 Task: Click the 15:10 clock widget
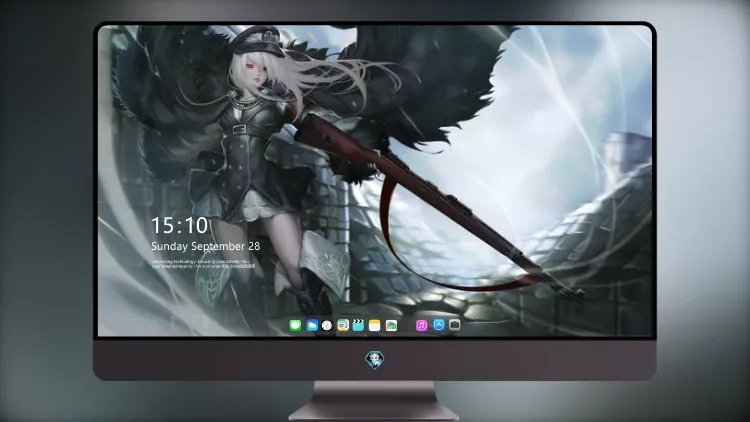tap(179, 225)
